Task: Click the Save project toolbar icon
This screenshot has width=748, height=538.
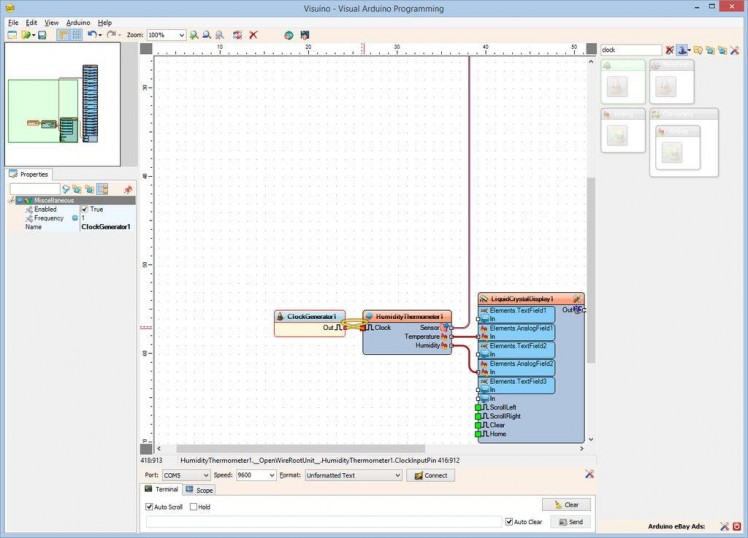Action: pyautogui.click(x=41, y=35)
